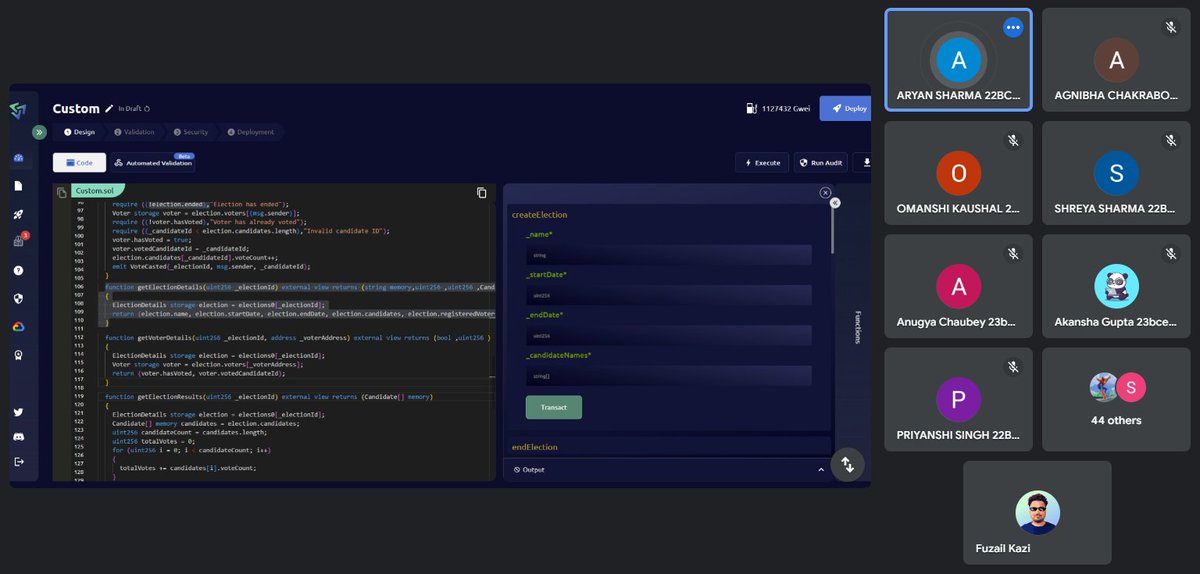Open the help question mark icon

[x=19, y=270]
